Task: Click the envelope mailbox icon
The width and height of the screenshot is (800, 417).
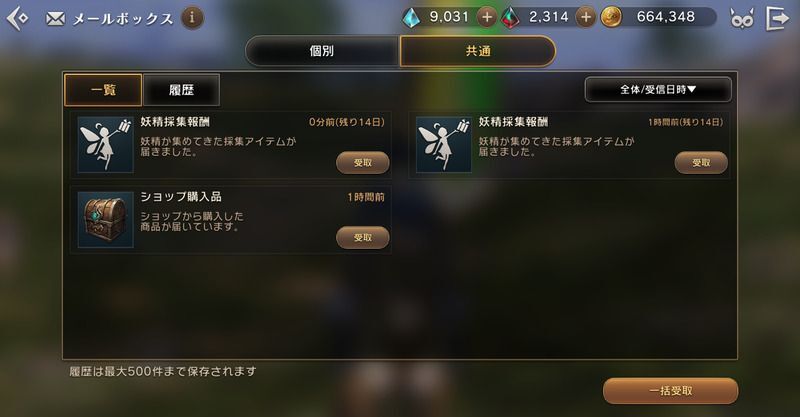Action: 55,19
